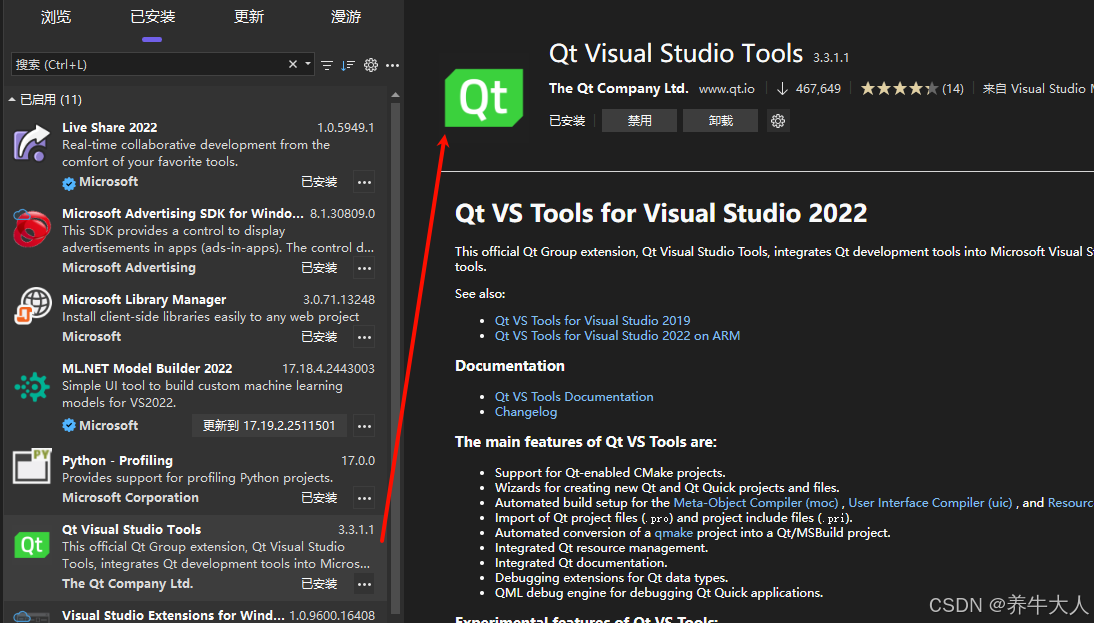Click verified badge next to Live Share Microsoft

point(68,183)
